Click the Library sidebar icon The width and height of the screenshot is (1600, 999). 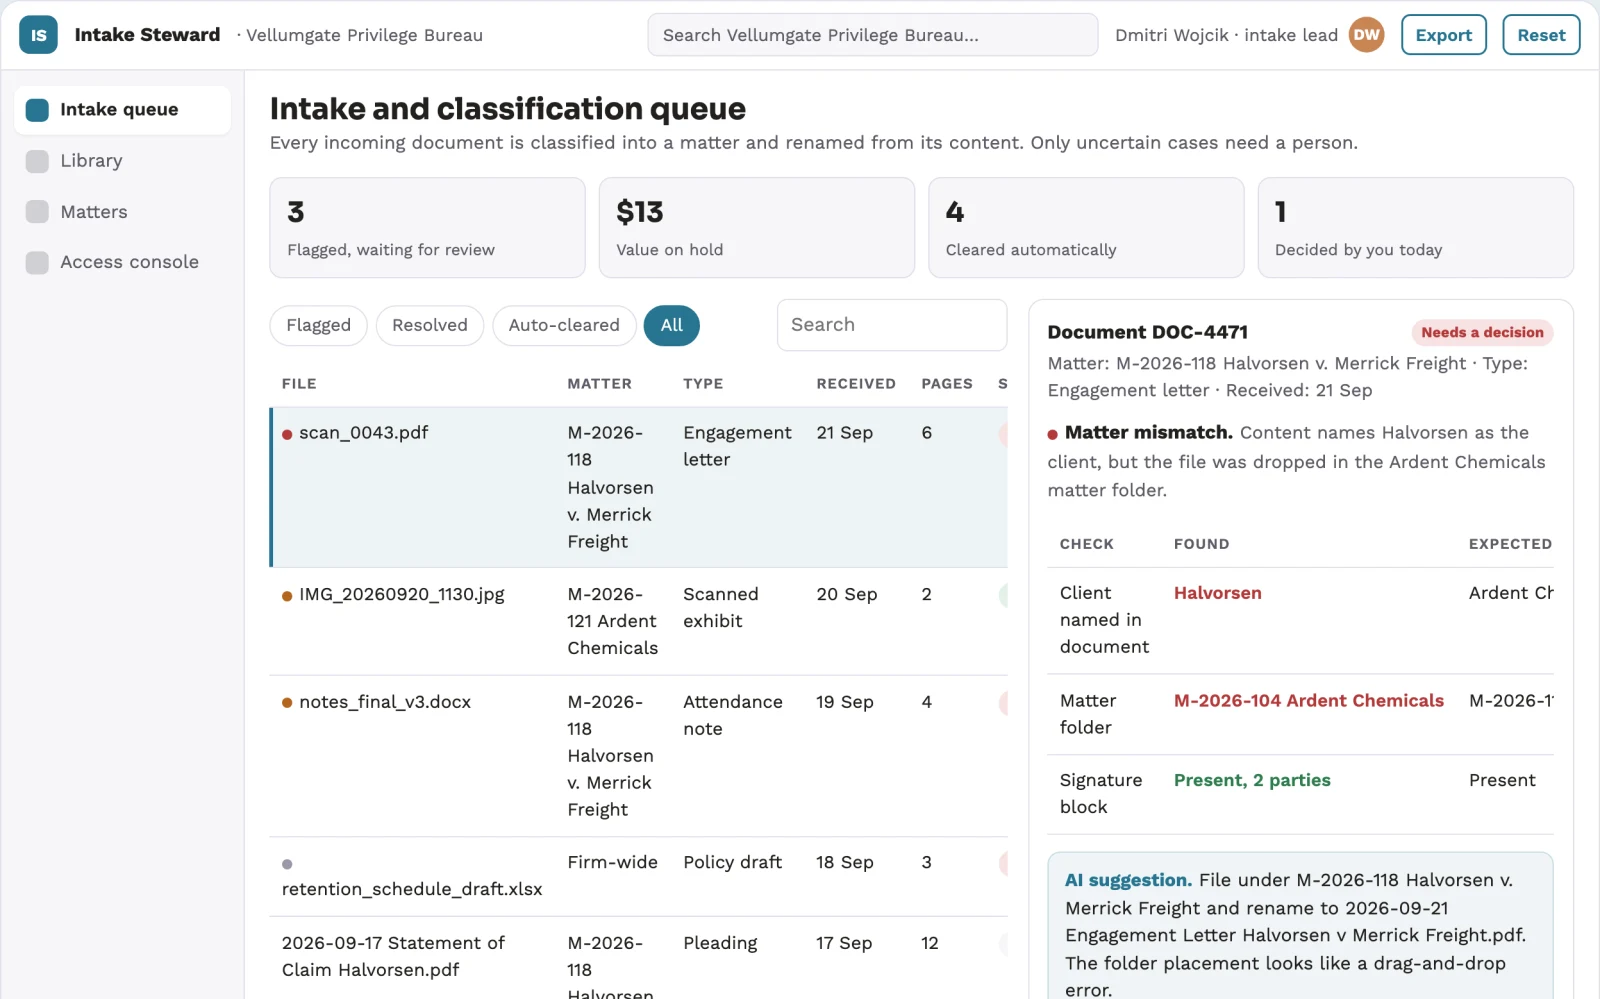coord(37,161)
